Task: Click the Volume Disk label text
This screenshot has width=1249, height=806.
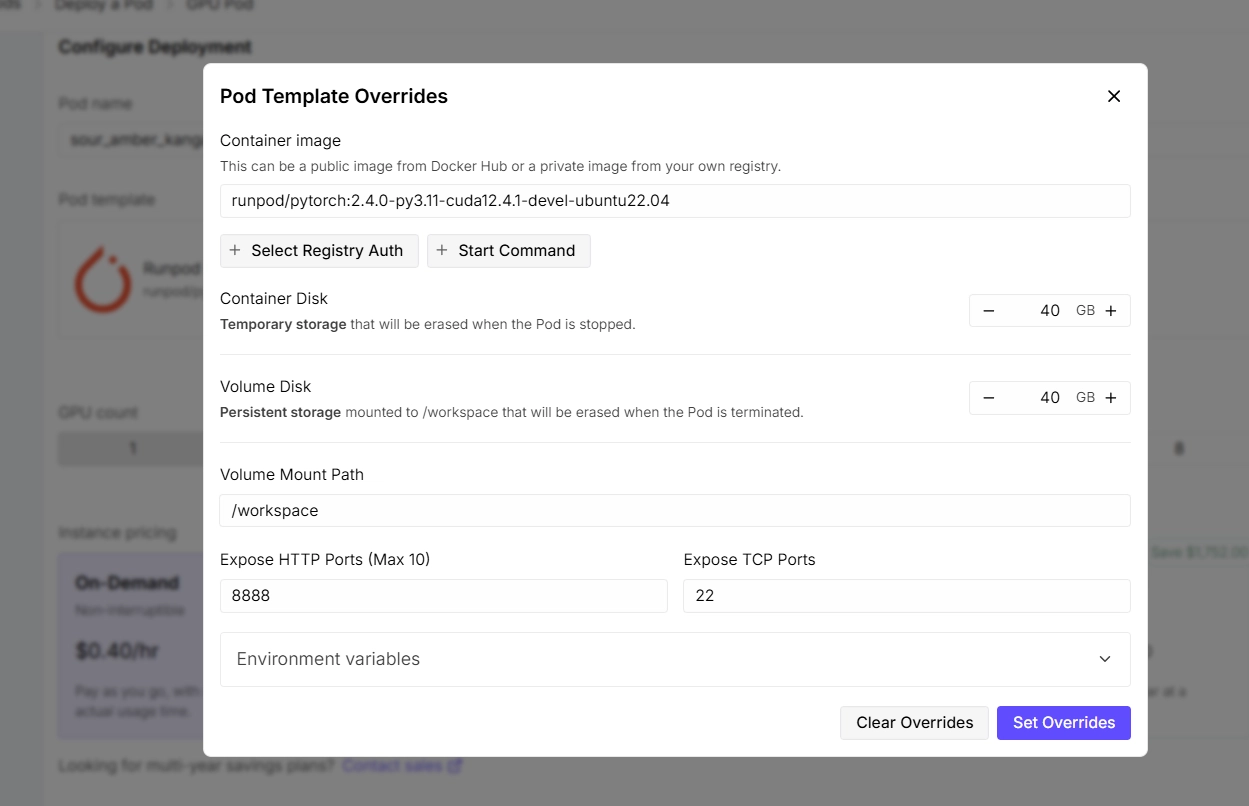Action: (266, 387)
